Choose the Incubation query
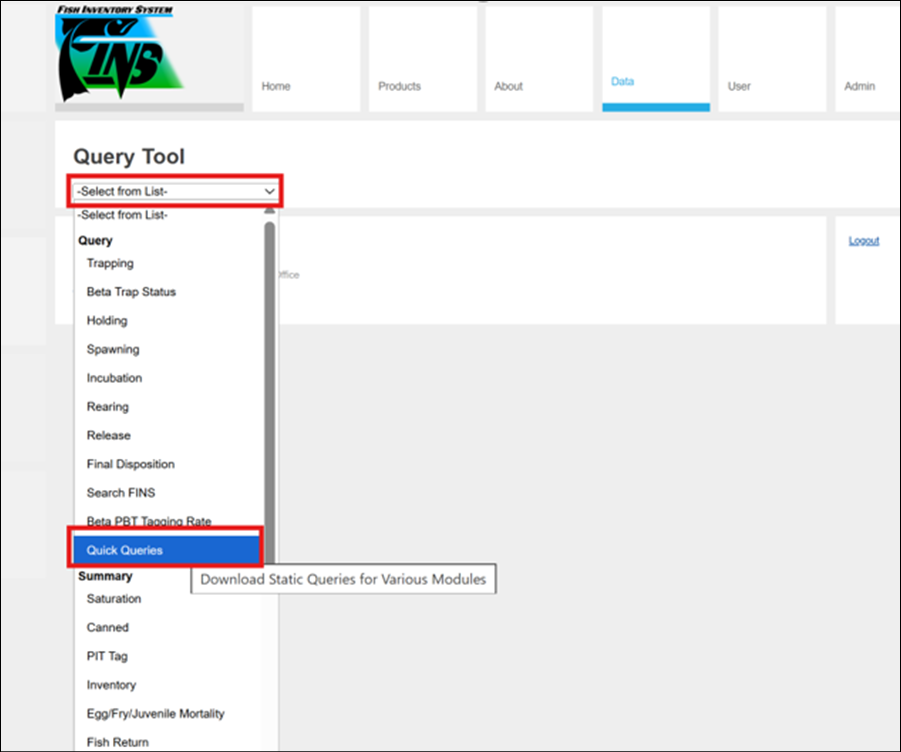 [114, 378]
